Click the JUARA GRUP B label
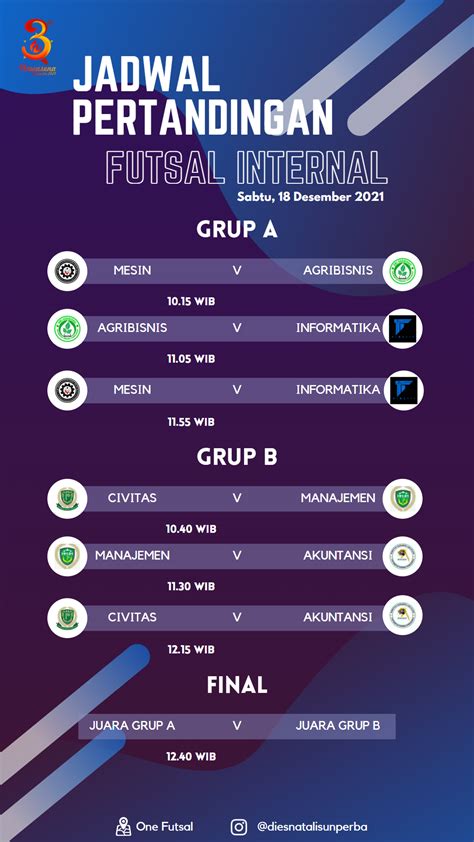Screen dimensions: 474x842 pos(338,725)
